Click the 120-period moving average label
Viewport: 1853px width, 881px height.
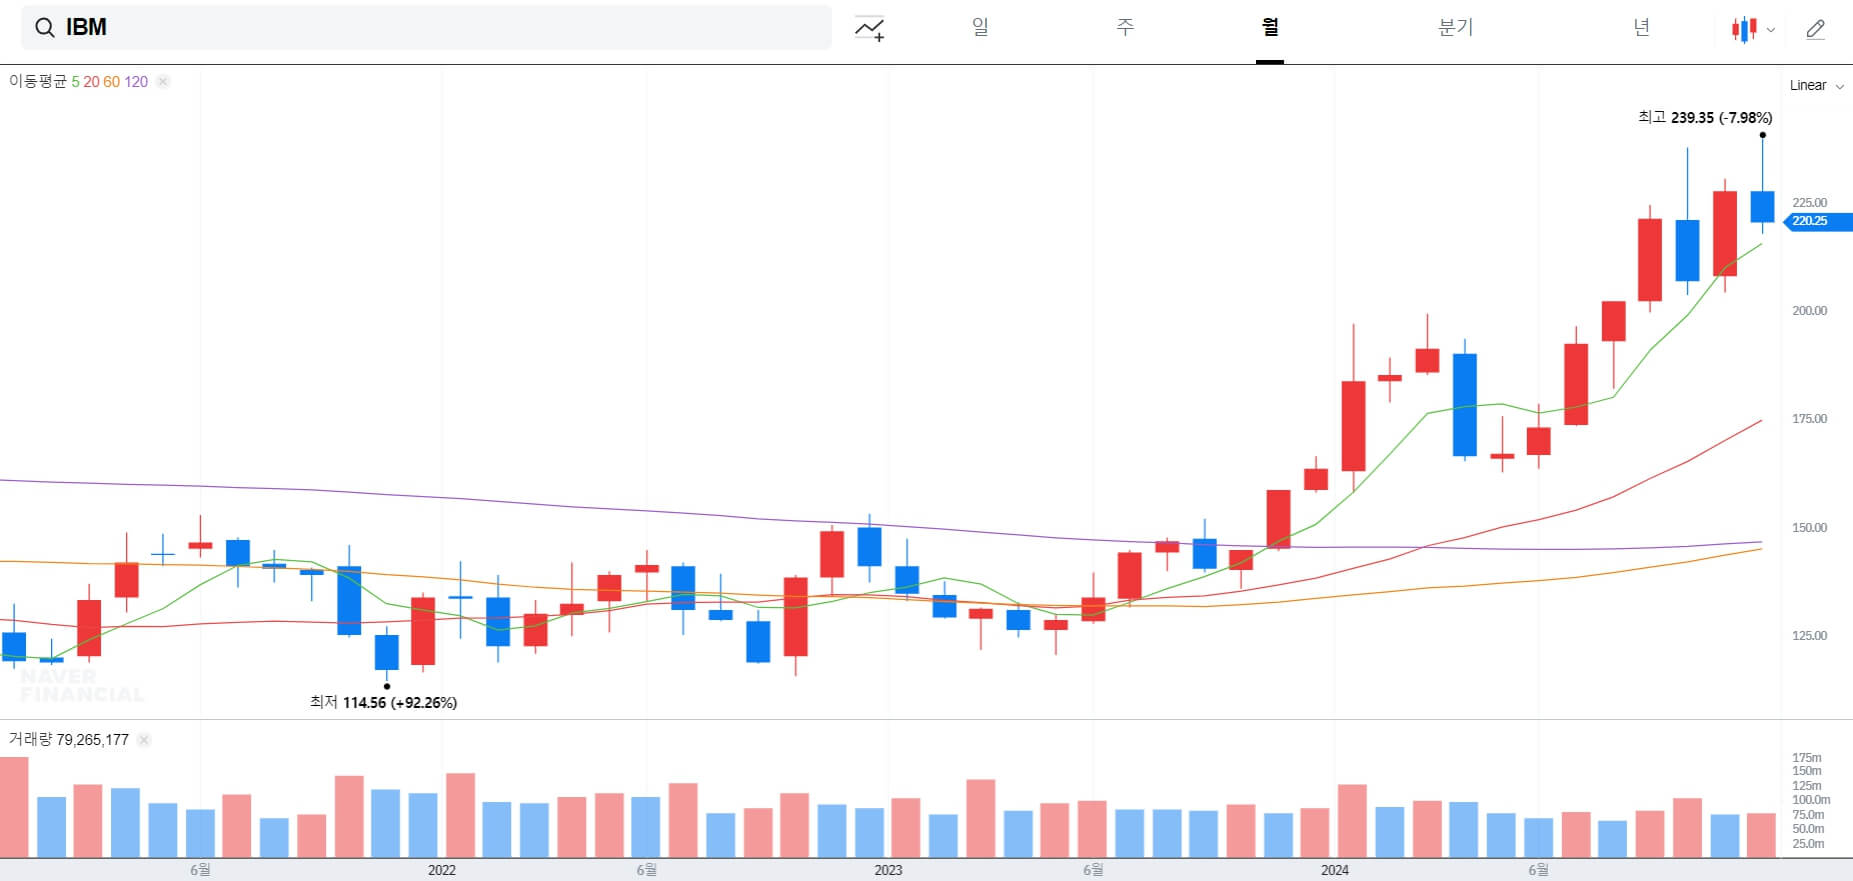[136, 82]
